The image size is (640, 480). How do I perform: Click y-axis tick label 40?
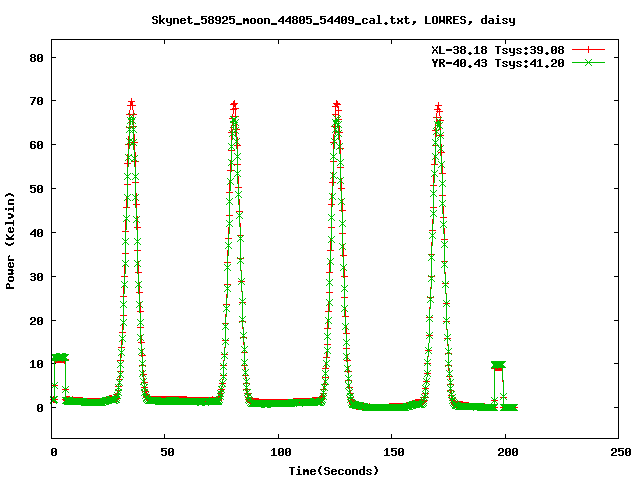pyautogui.click(x=36, y=233)
